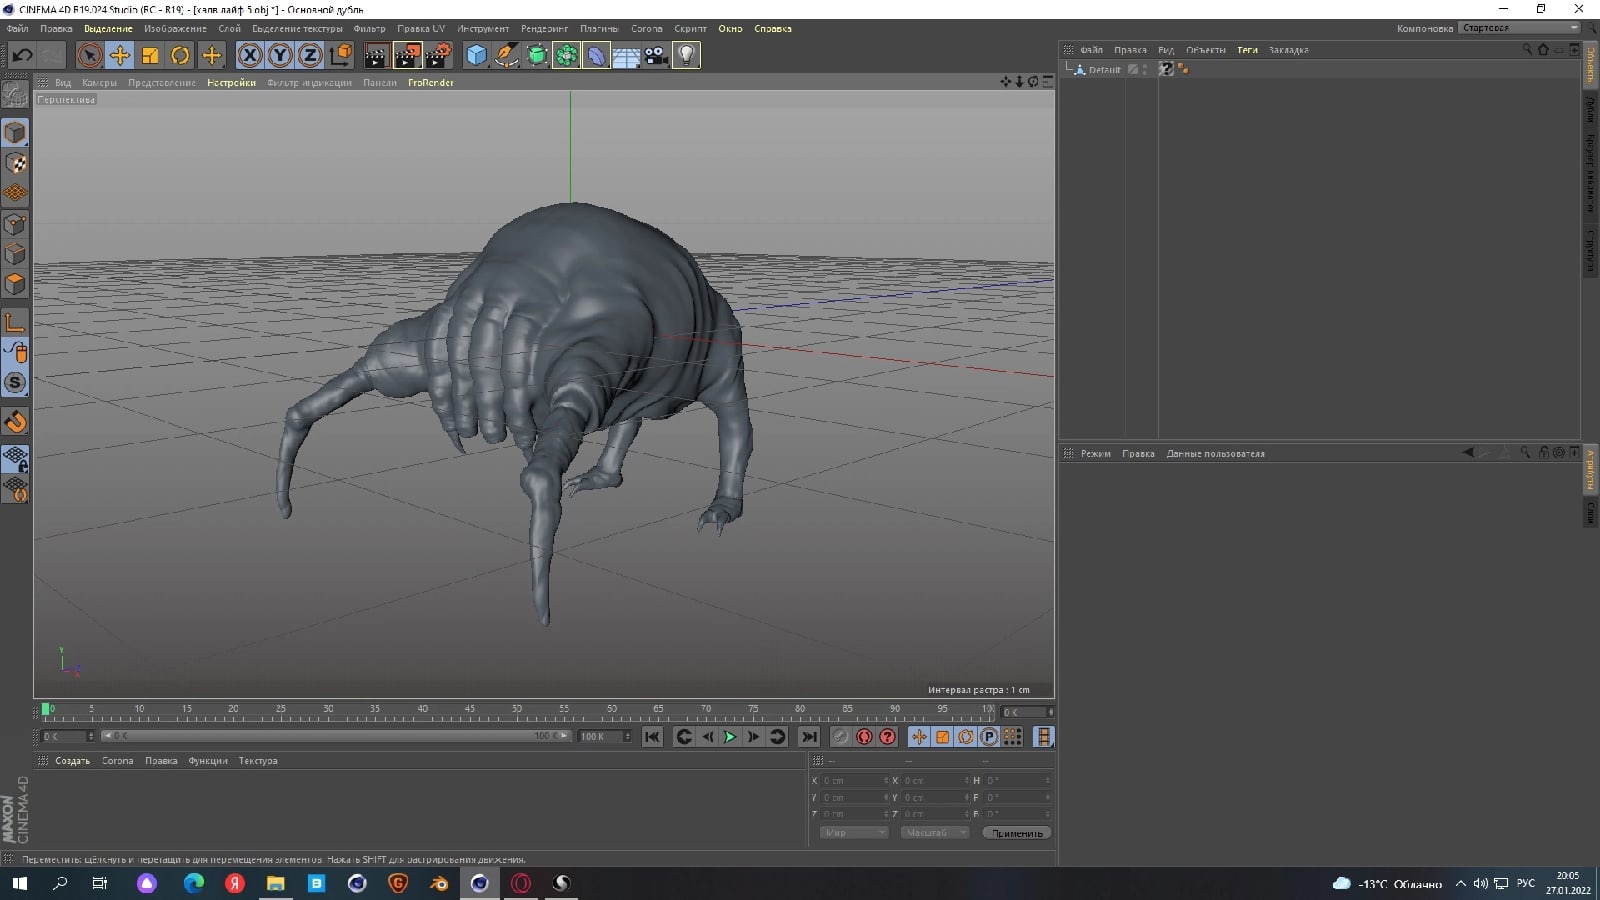1600x900 pixels.
Task: Open the Мир coordinate system dropdown
Action: pyautogui.click(x=853, y=833)
